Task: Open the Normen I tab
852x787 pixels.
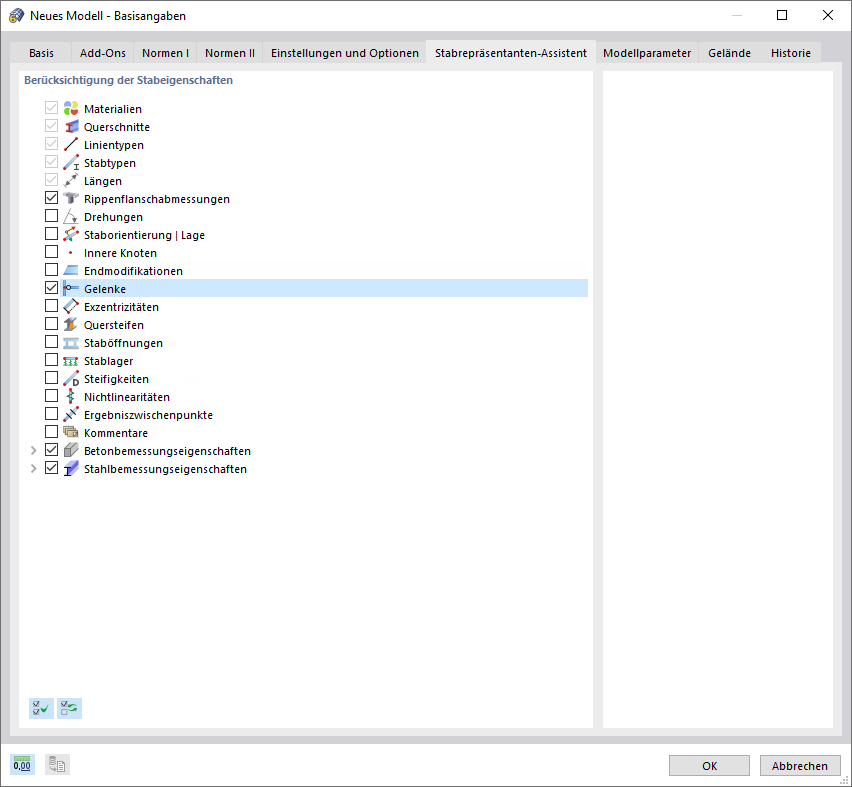Action: point(165,53)
